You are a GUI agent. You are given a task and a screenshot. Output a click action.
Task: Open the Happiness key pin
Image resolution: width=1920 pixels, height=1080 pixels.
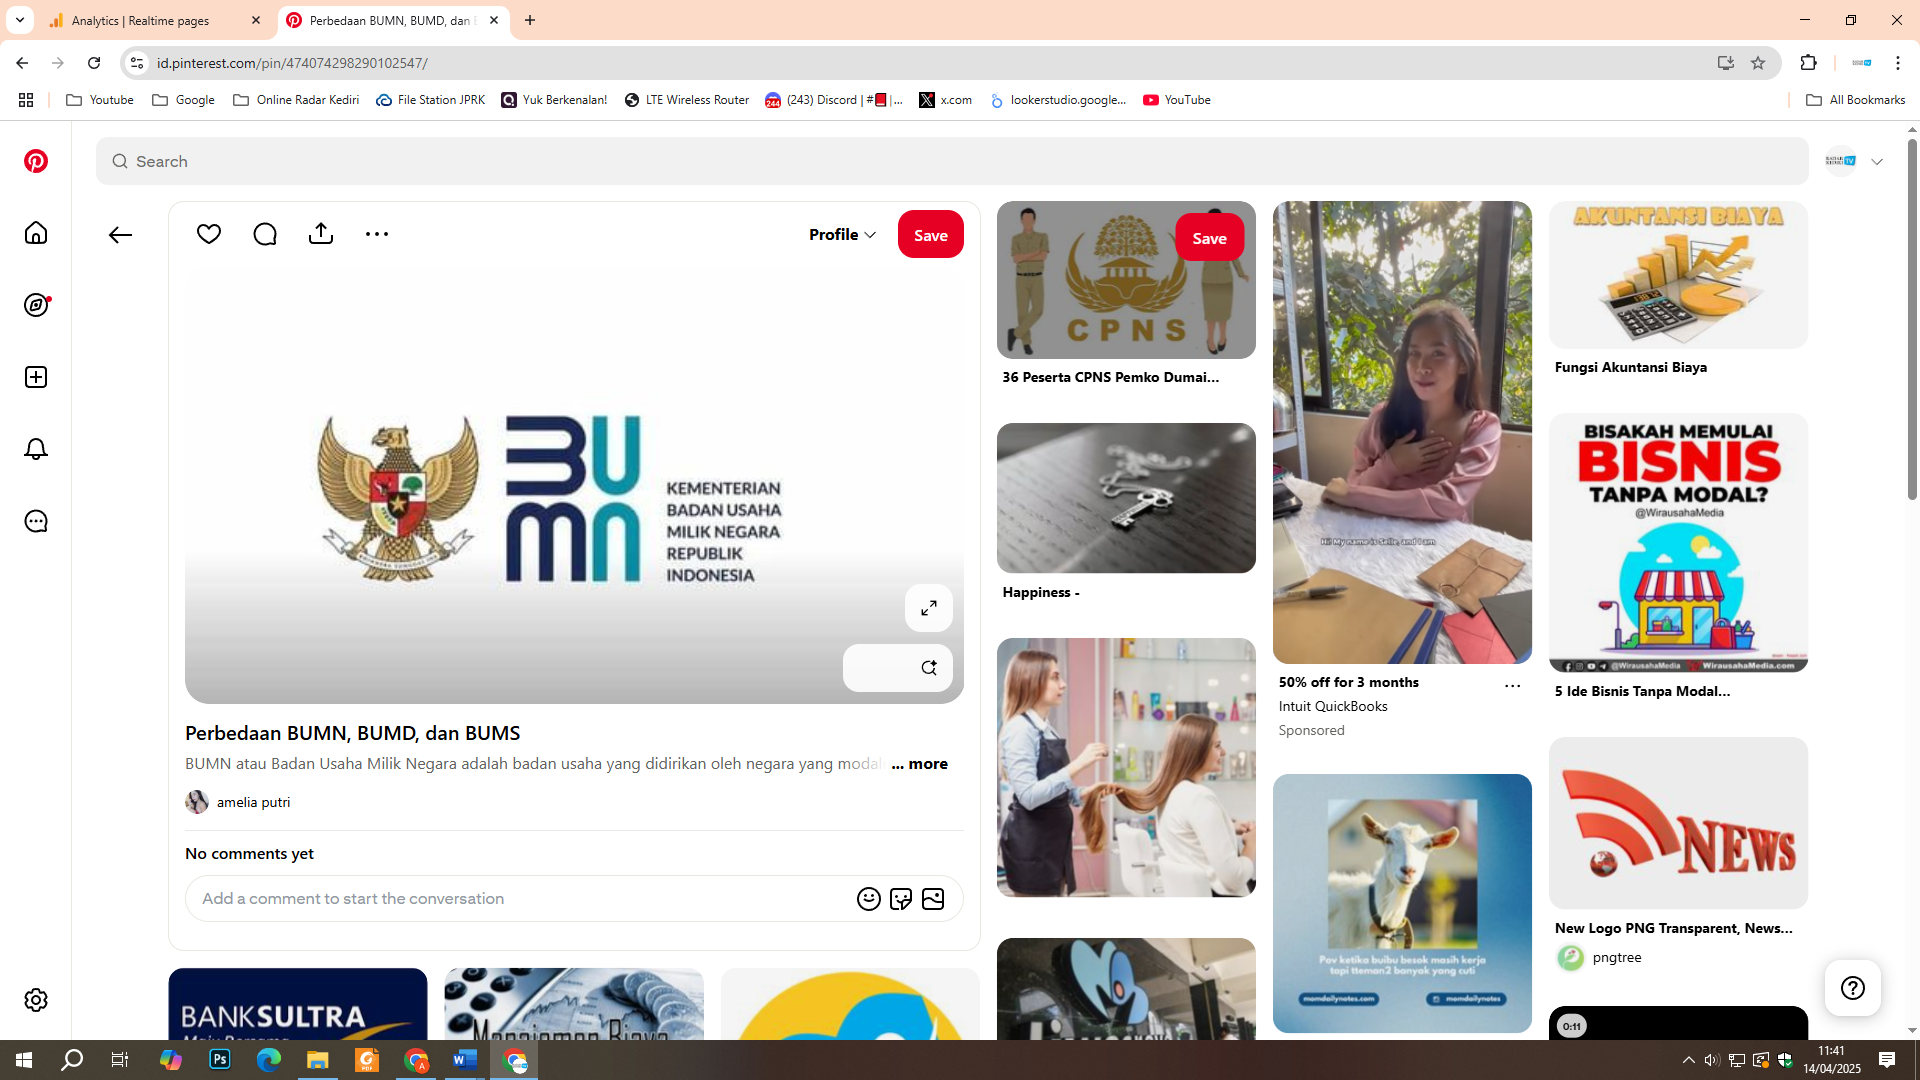(1126, 498)
